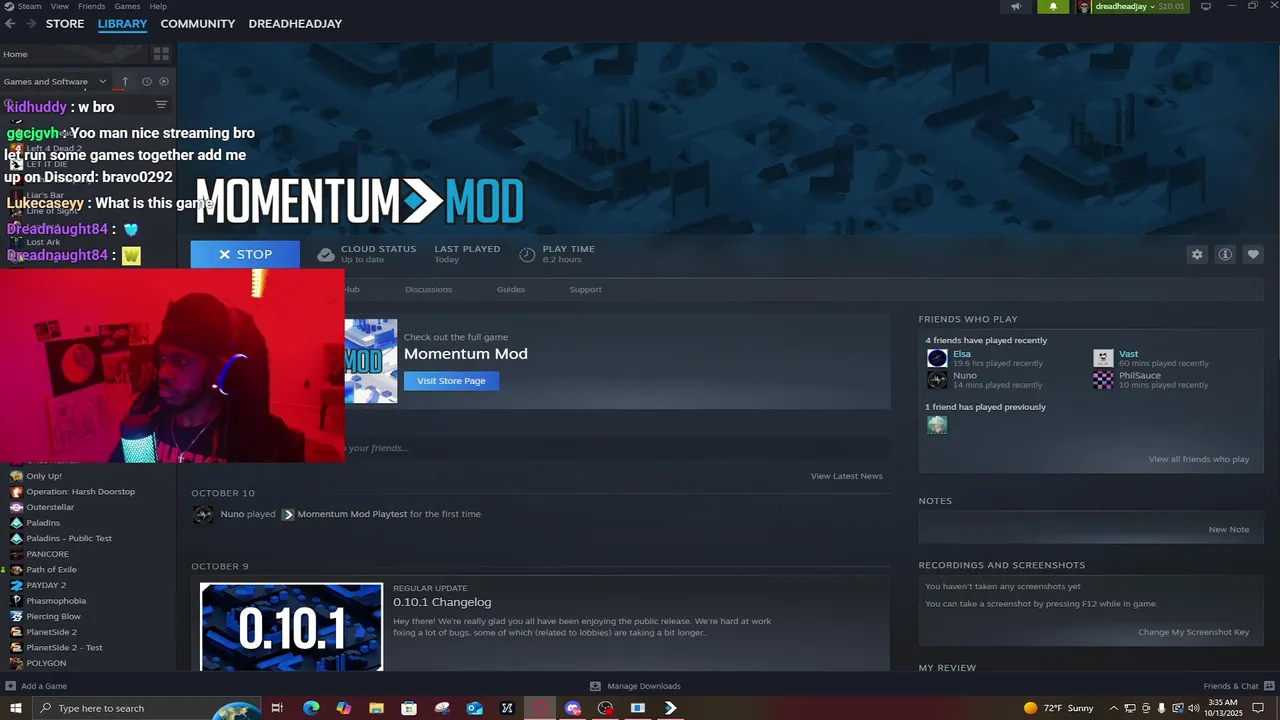Image resolution: width=1280 pixels, height=720 pixels.
Task: Toggle collections grid view icon
Action: coord(161,54)
